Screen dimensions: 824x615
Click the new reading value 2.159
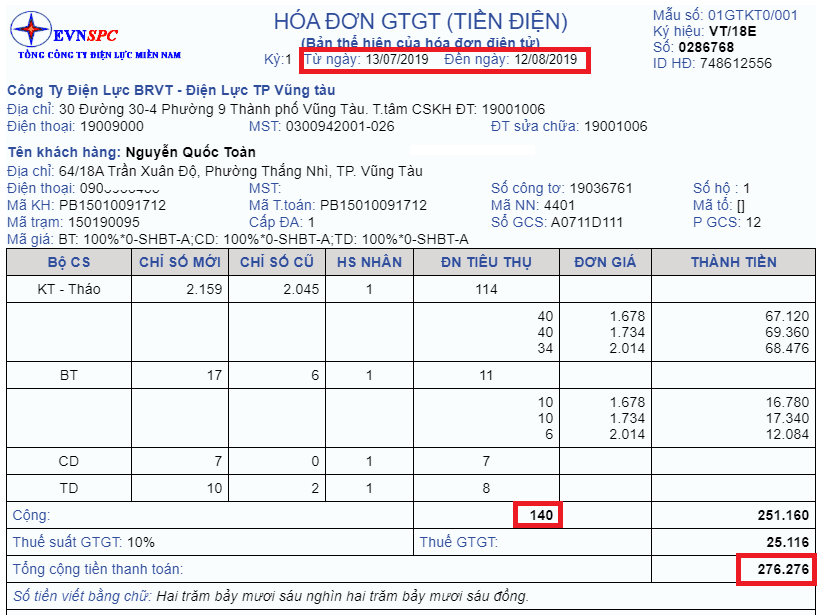click(x=204, y=289)
